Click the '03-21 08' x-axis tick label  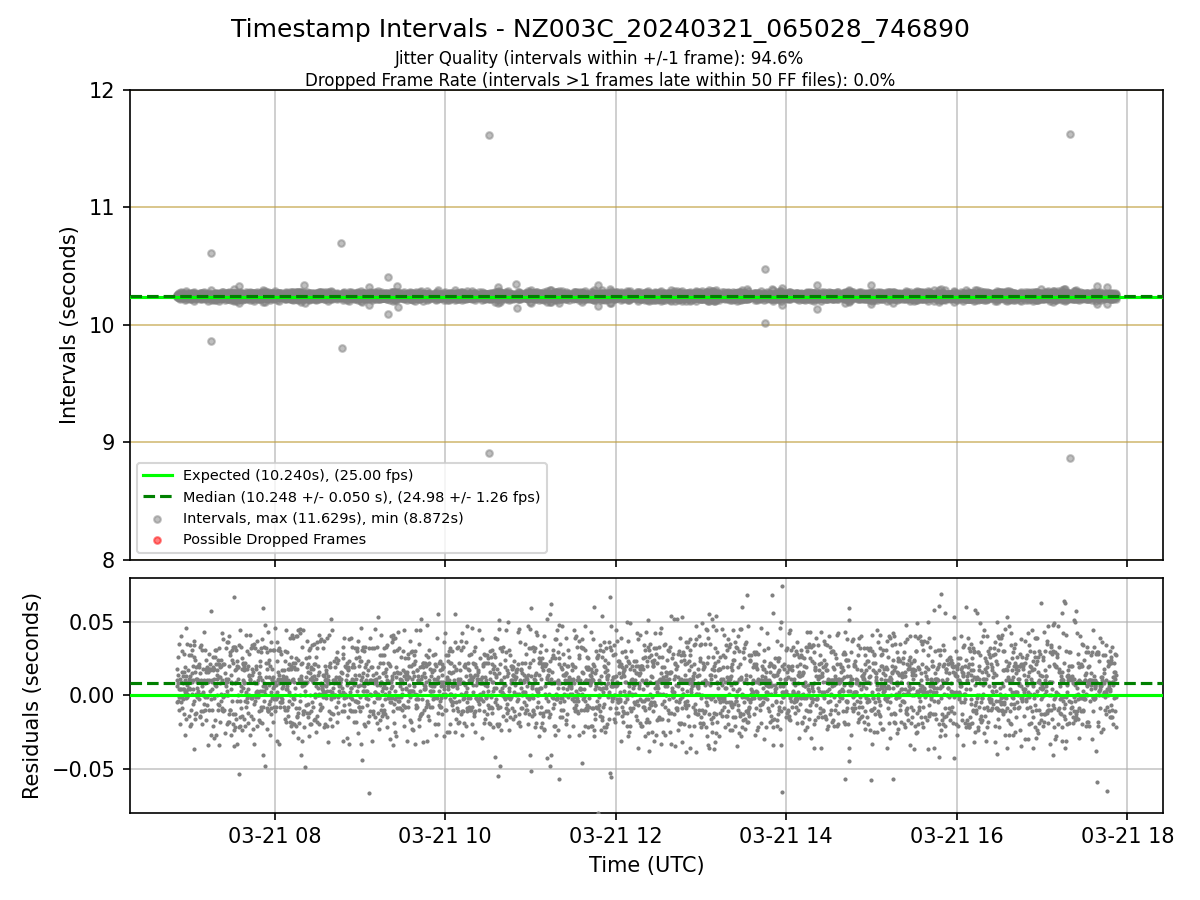coord(274,836)
